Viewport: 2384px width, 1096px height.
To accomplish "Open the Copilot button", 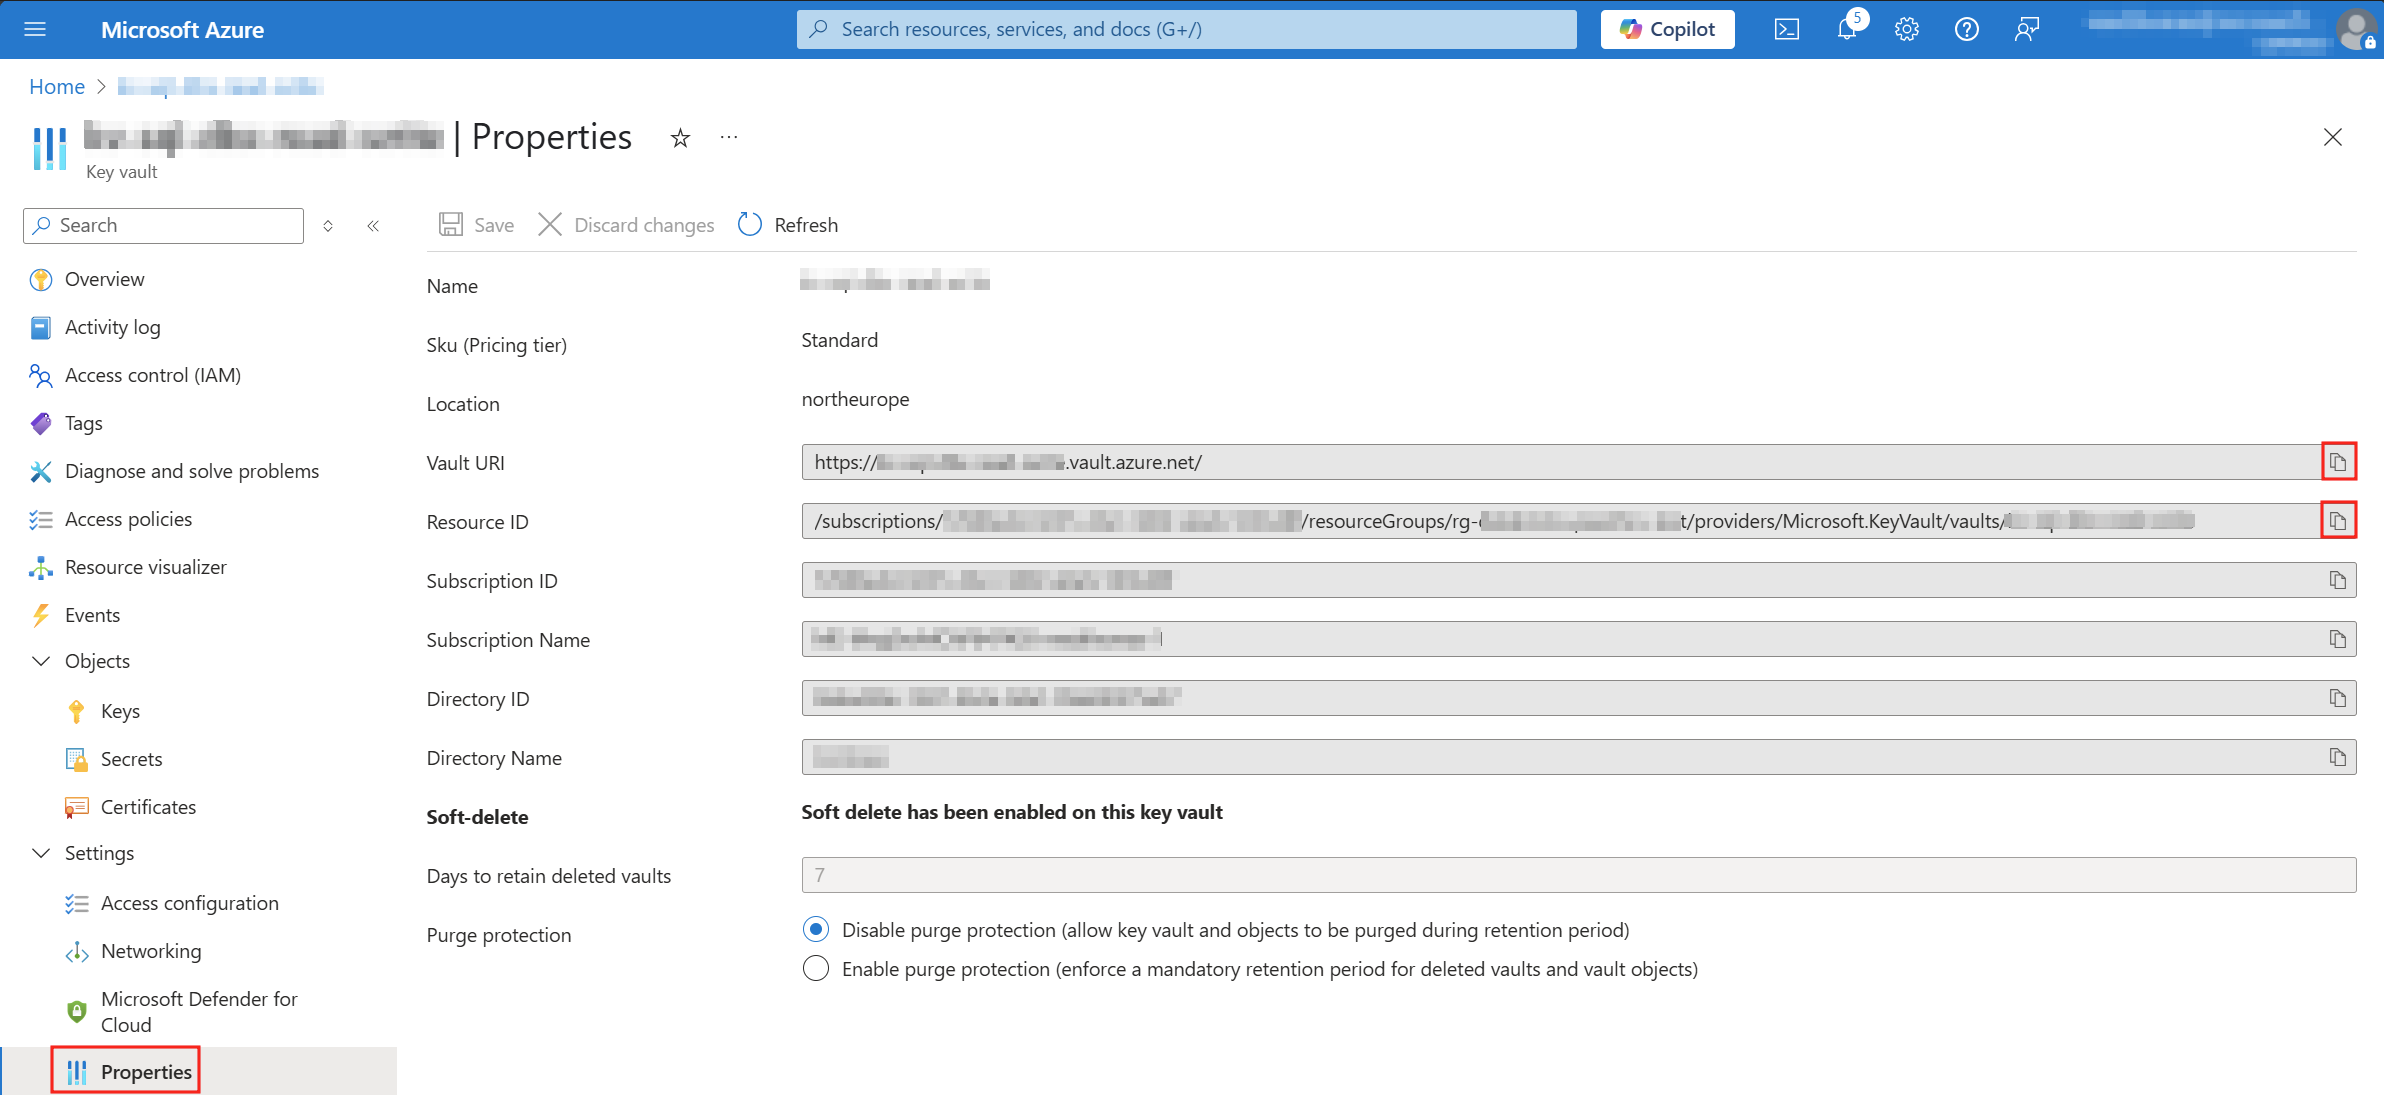I will tap(1667, 30).
